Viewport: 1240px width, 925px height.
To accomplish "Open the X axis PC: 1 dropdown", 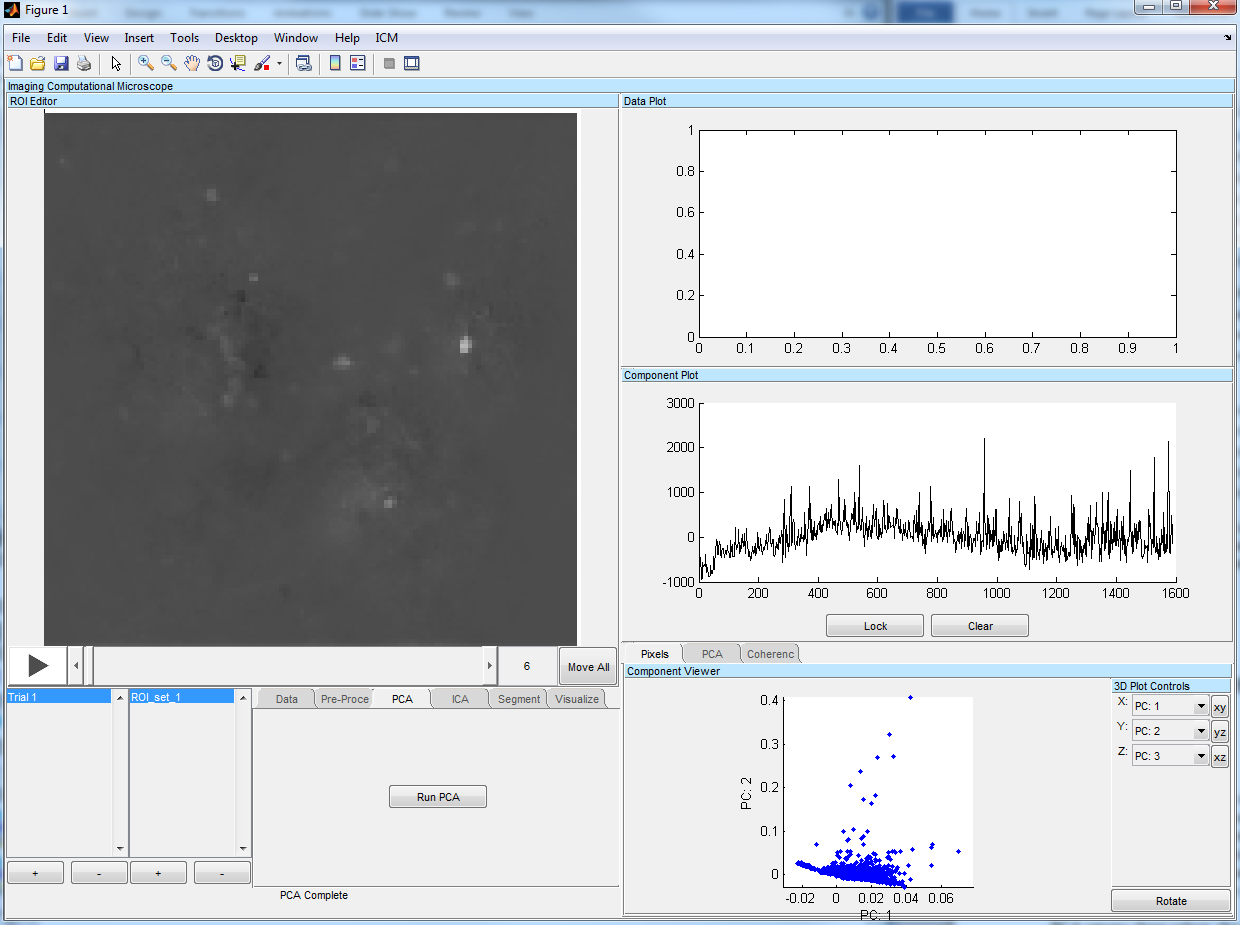I will click(1171, 706).
